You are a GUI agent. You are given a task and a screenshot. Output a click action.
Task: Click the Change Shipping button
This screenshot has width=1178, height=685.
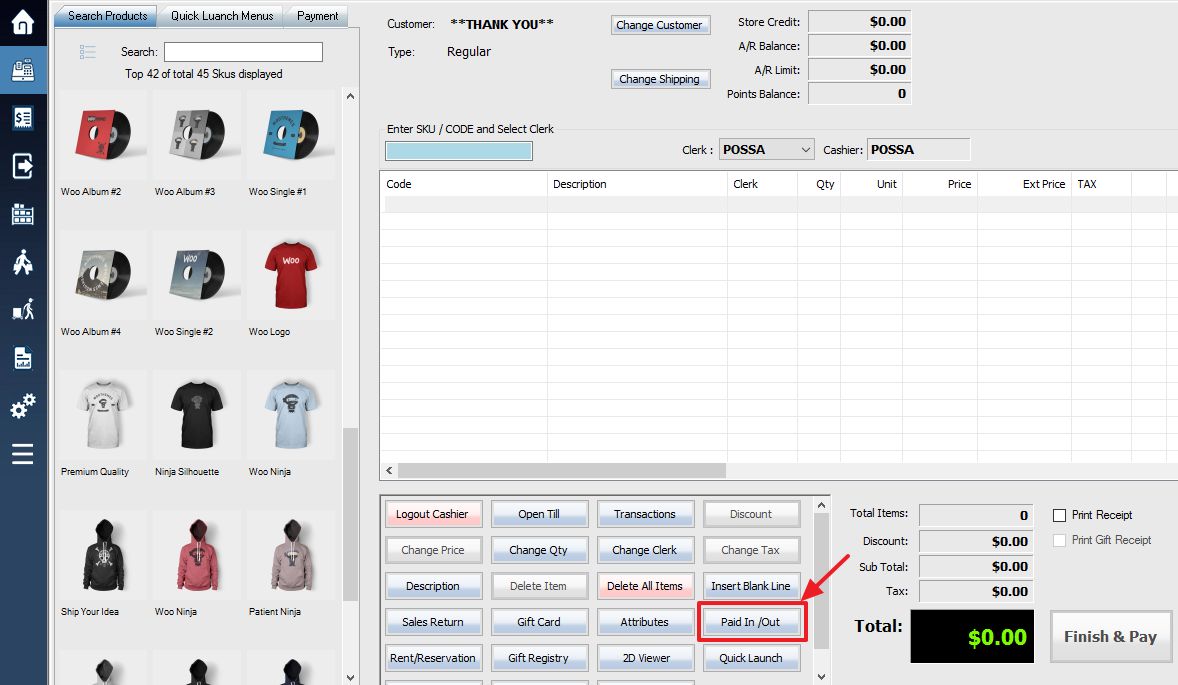click(x=660, y=79)
